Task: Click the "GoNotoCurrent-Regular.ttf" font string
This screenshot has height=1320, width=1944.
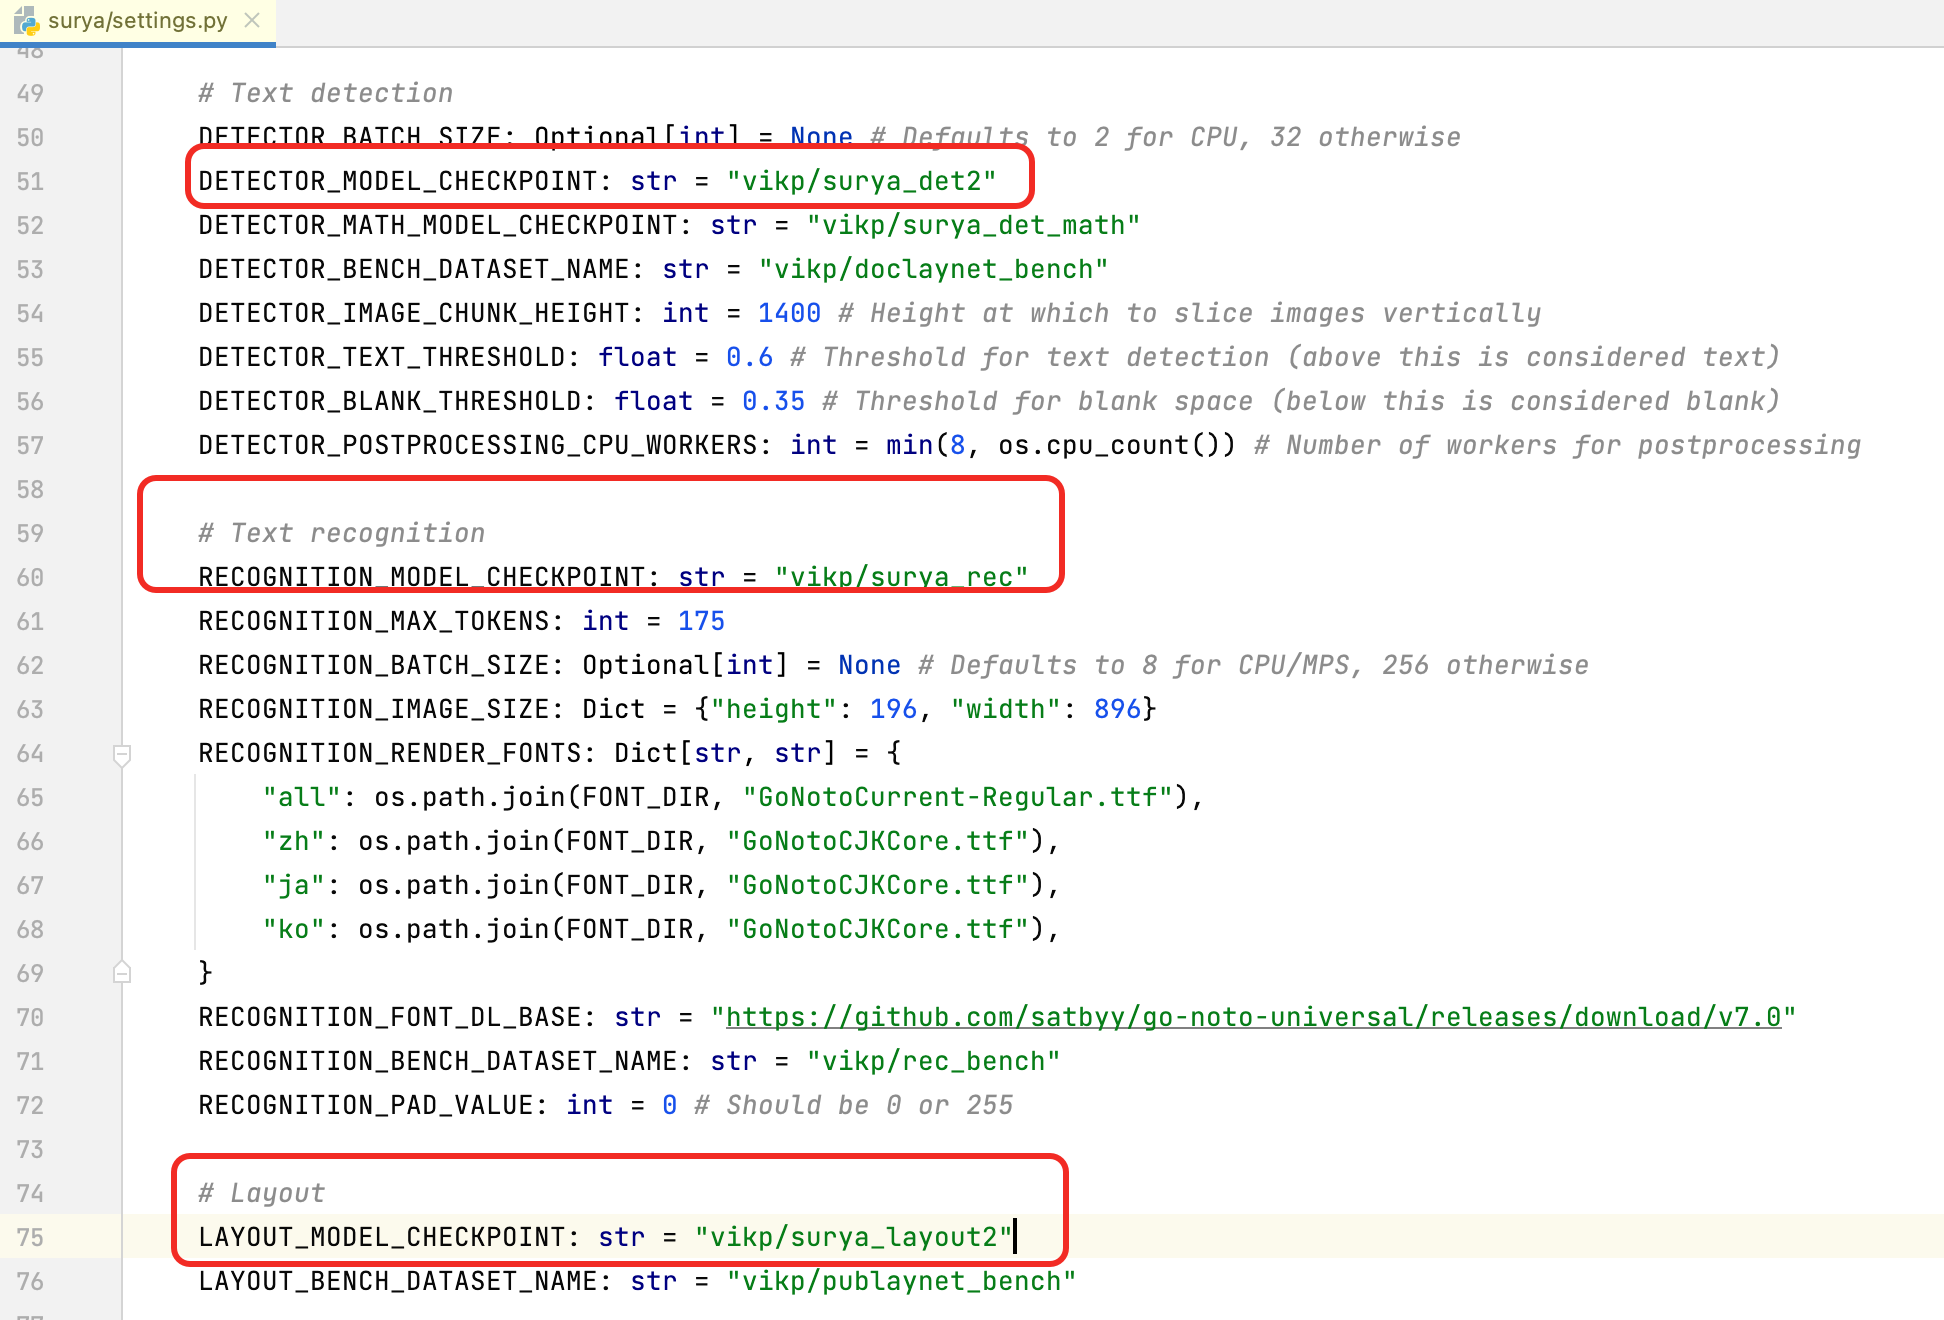Action: pos(957,797)
